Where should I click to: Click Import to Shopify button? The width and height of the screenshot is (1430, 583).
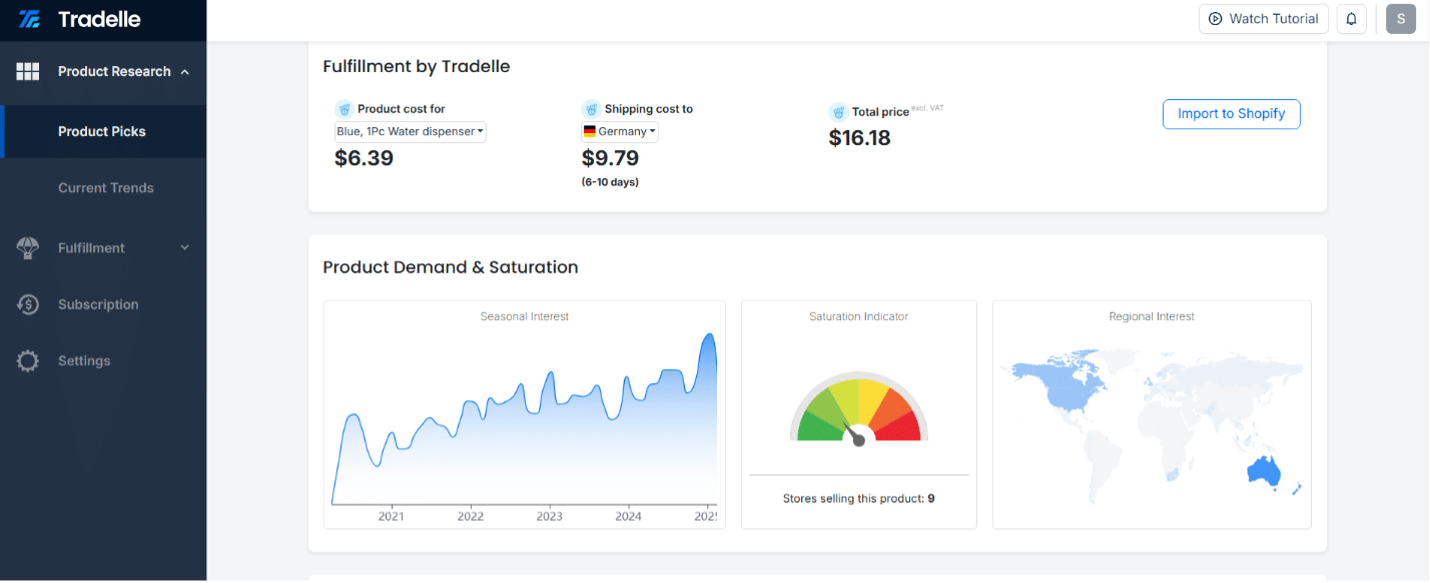[x=1231, y=114]
